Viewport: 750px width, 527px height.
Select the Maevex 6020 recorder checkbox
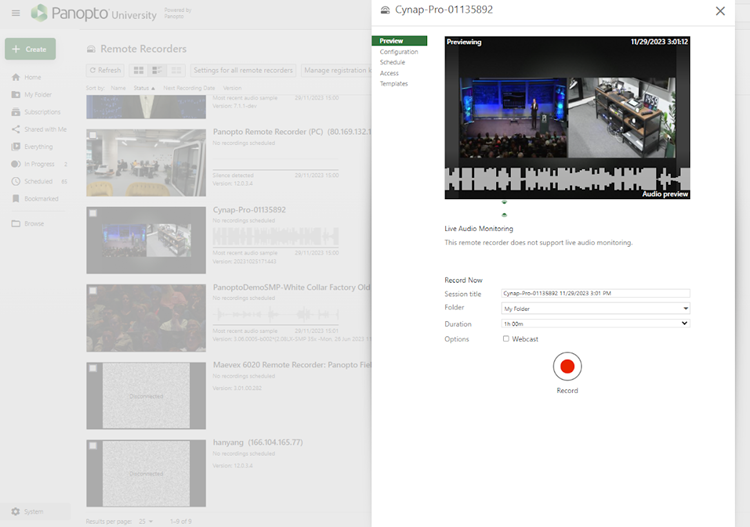[93, 368]
